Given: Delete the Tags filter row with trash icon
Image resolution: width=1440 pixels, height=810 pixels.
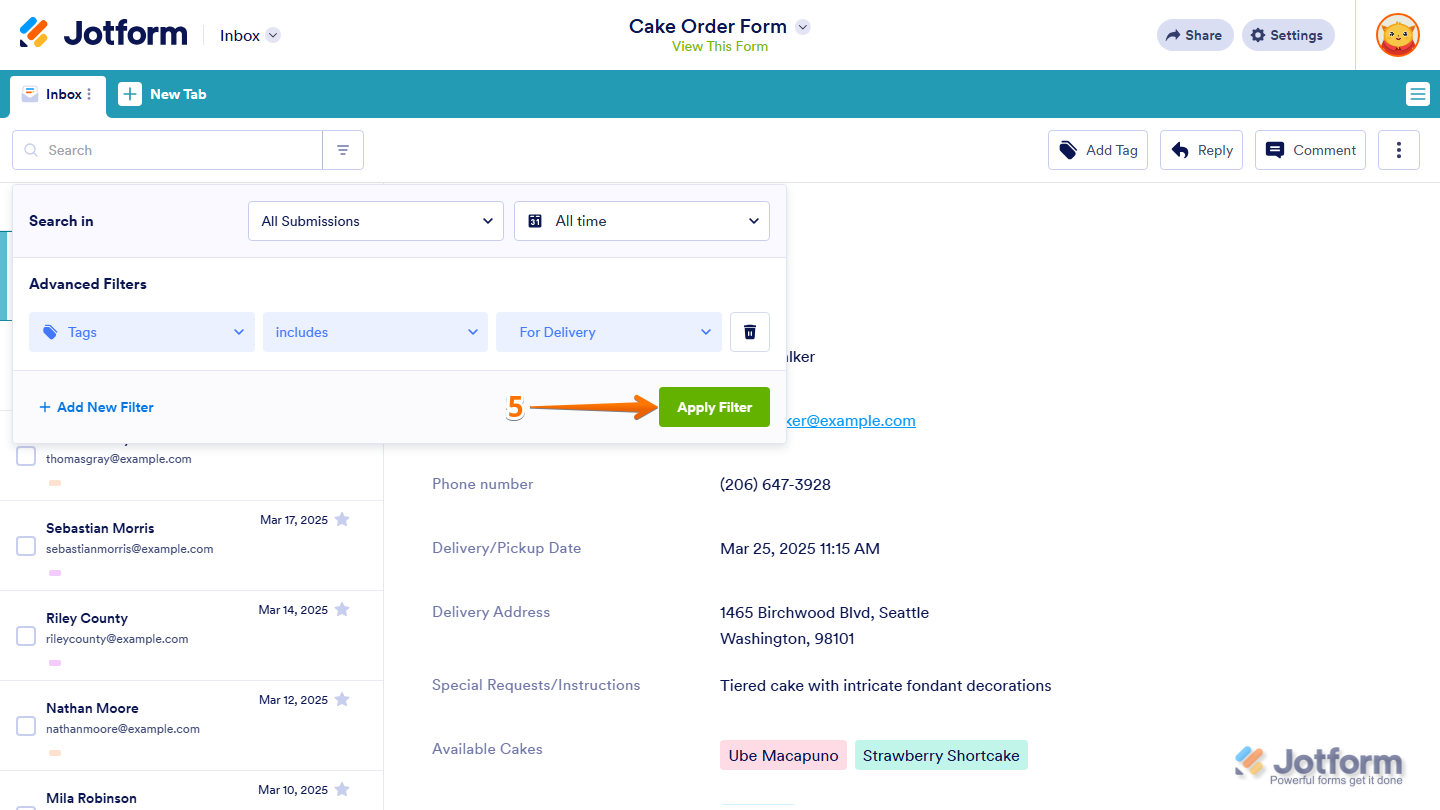Looking at the screenshot, I should [749, 331].
